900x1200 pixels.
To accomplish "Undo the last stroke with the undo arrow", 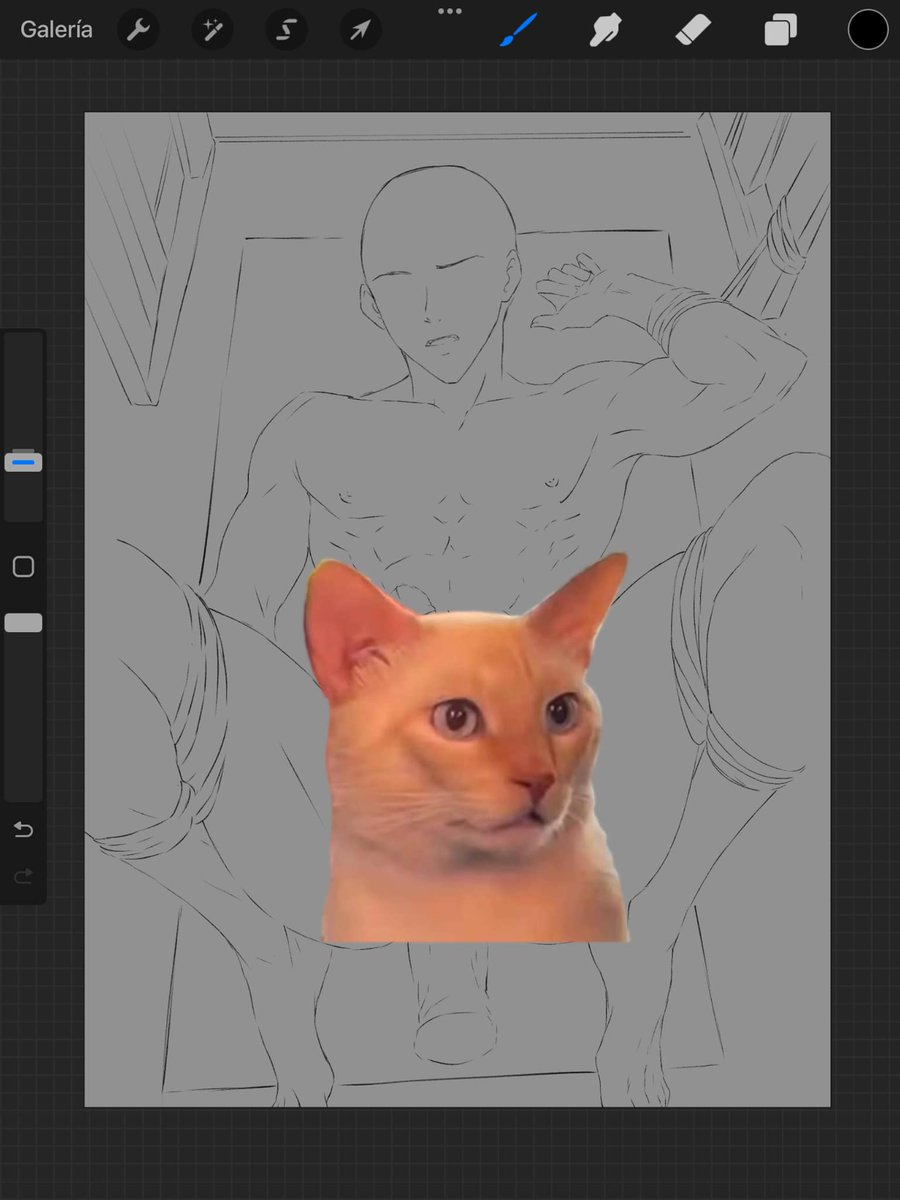I will (23, 830).
